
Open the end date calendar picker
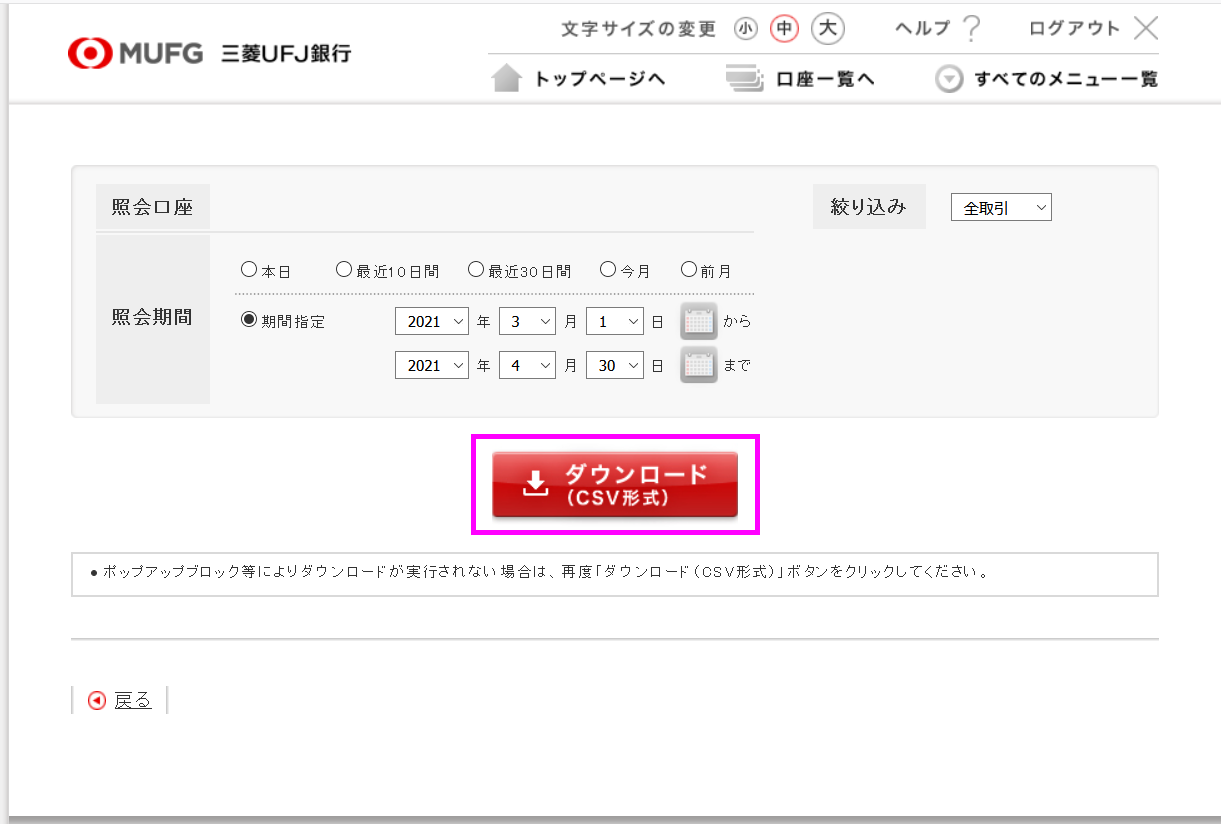[698, 365]
